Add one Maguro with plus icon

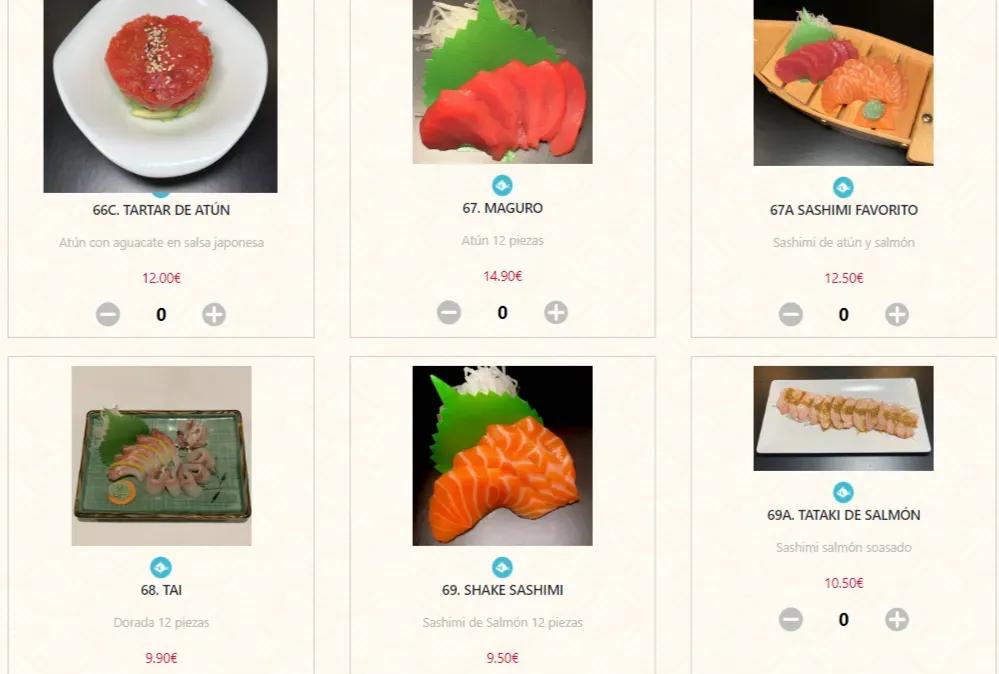coord(556,312)
